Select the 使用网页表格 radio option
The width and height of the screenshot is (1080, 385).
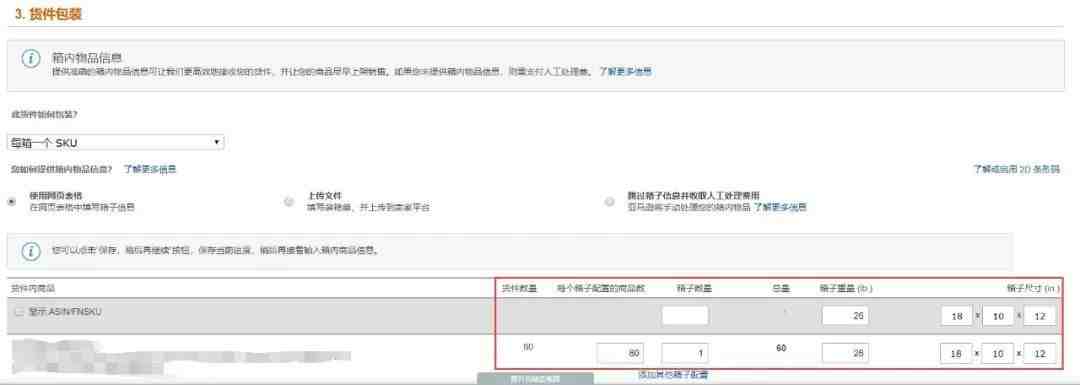[11, 202]
